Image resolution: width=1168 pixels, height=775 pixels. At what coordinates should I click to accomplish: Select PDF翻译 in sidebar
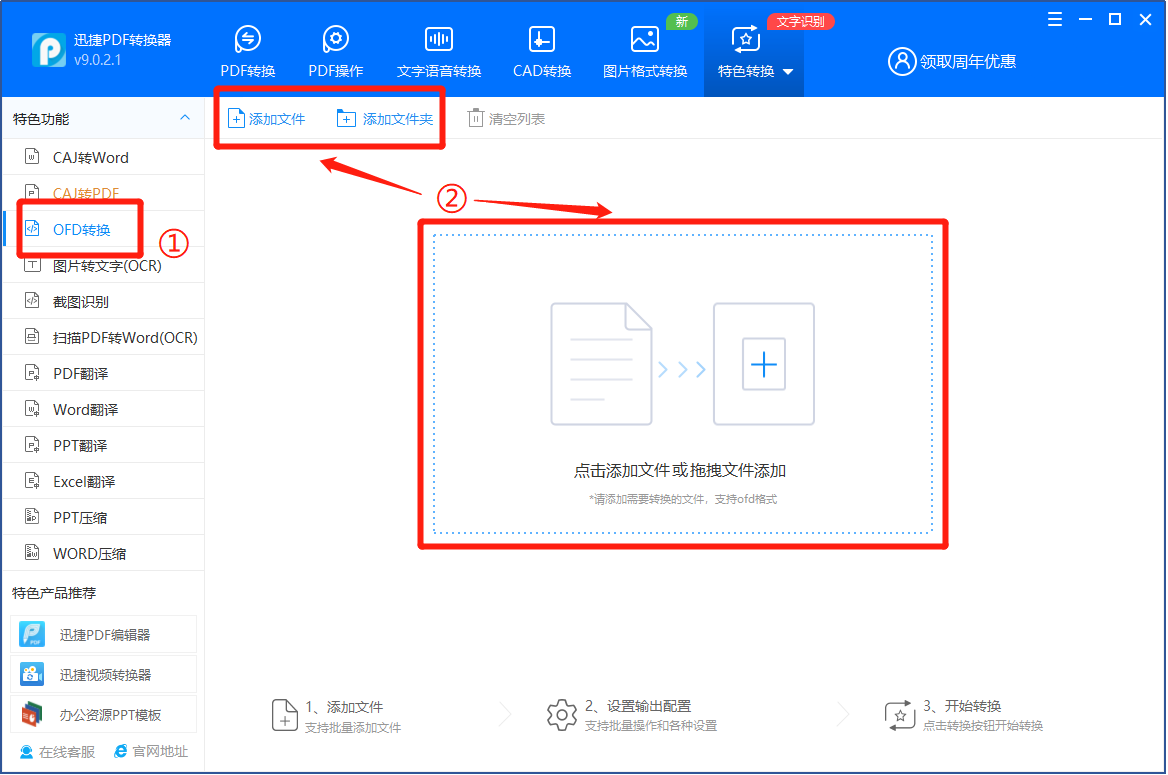click(104, 373)
